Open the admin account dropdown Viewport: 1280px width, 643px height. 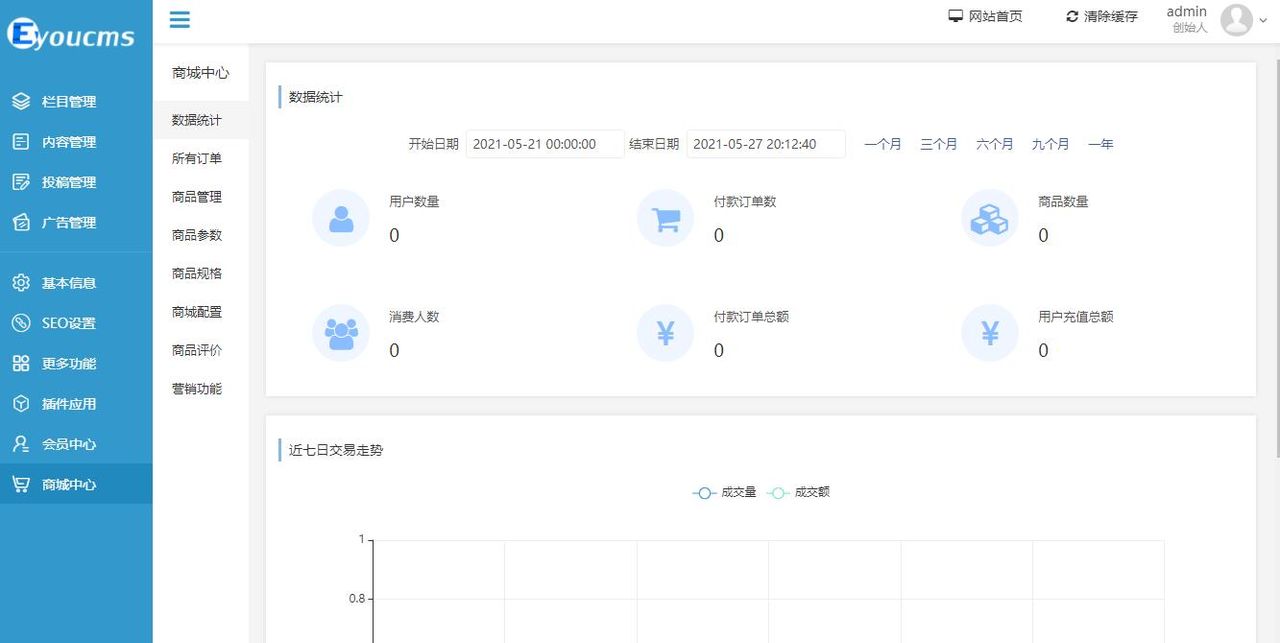[1263, 21]
